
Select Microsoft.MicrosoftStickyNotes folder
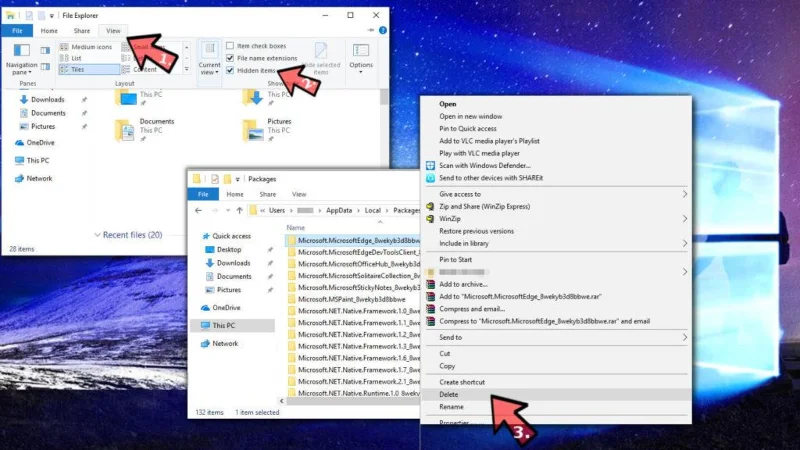click(x=353, y=287)
